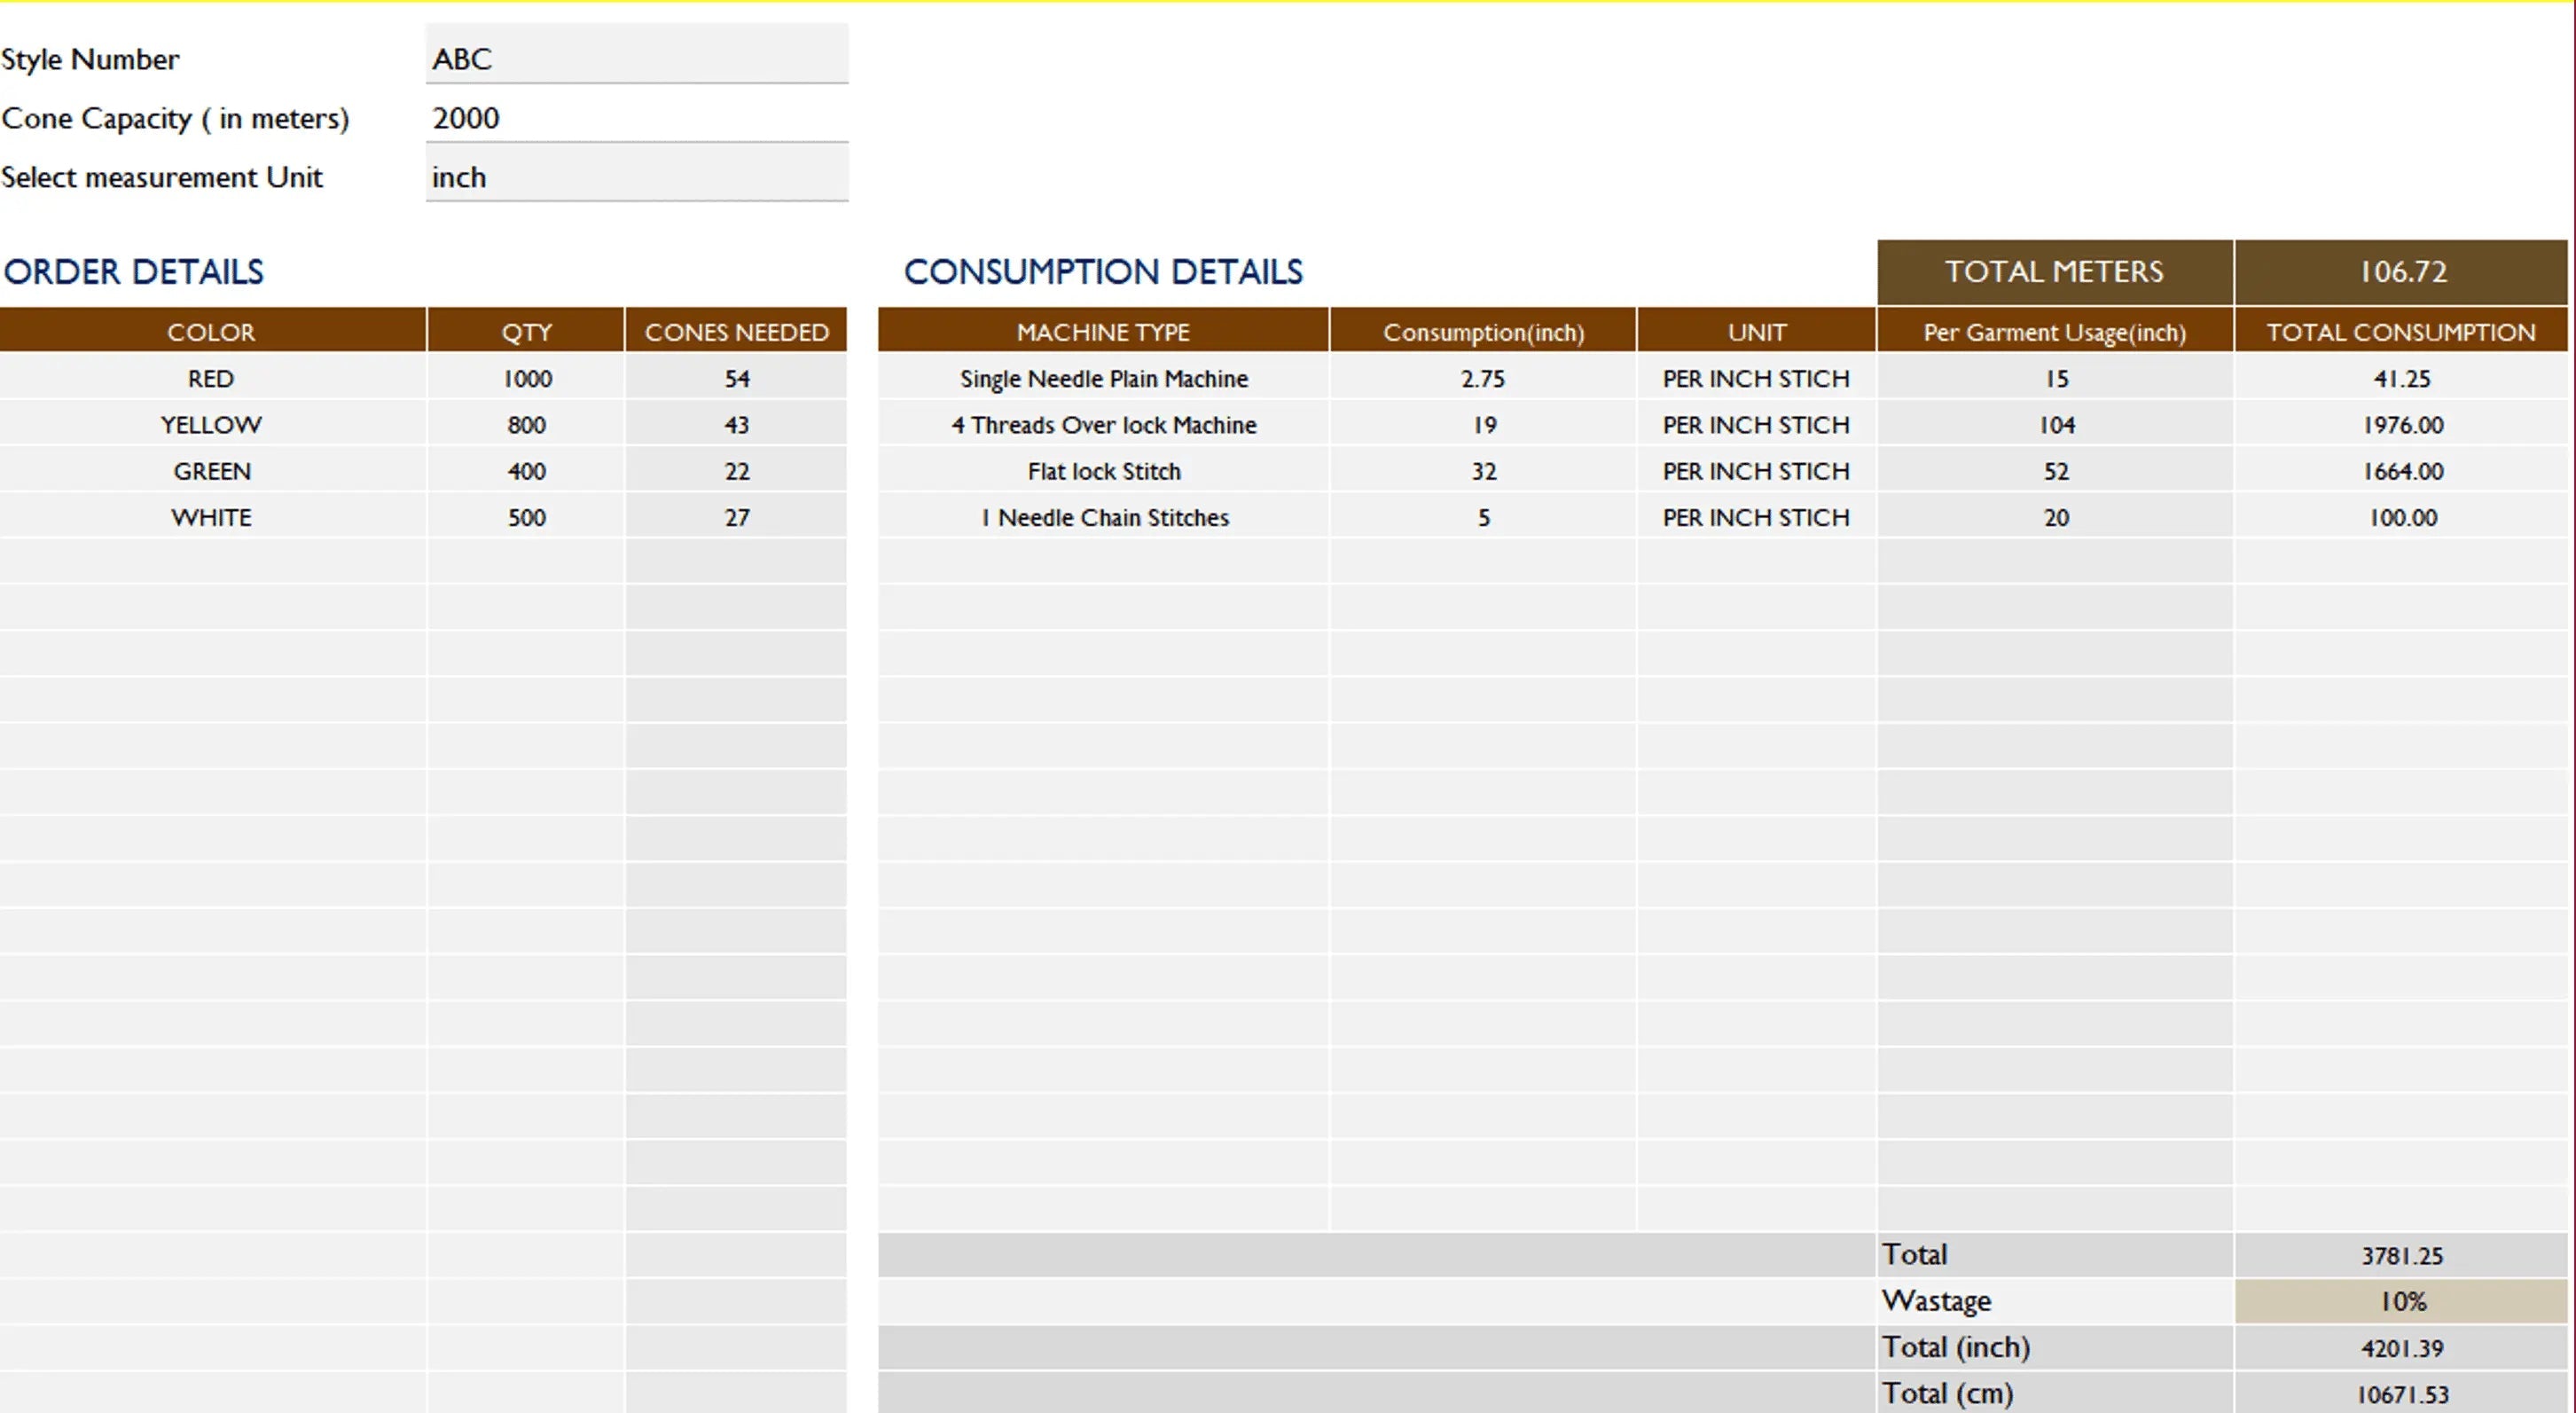The width and height of the screenshot is (2576, 1413).
Task: Select cones needed for YELLOW row
Action: pyautogui.click(x=736, y=424)
